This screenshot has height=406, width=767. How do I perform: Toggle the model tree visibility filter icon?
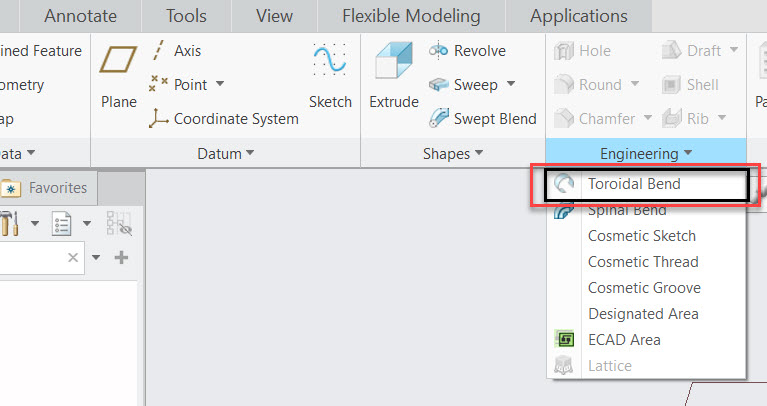tap(119, 224)
